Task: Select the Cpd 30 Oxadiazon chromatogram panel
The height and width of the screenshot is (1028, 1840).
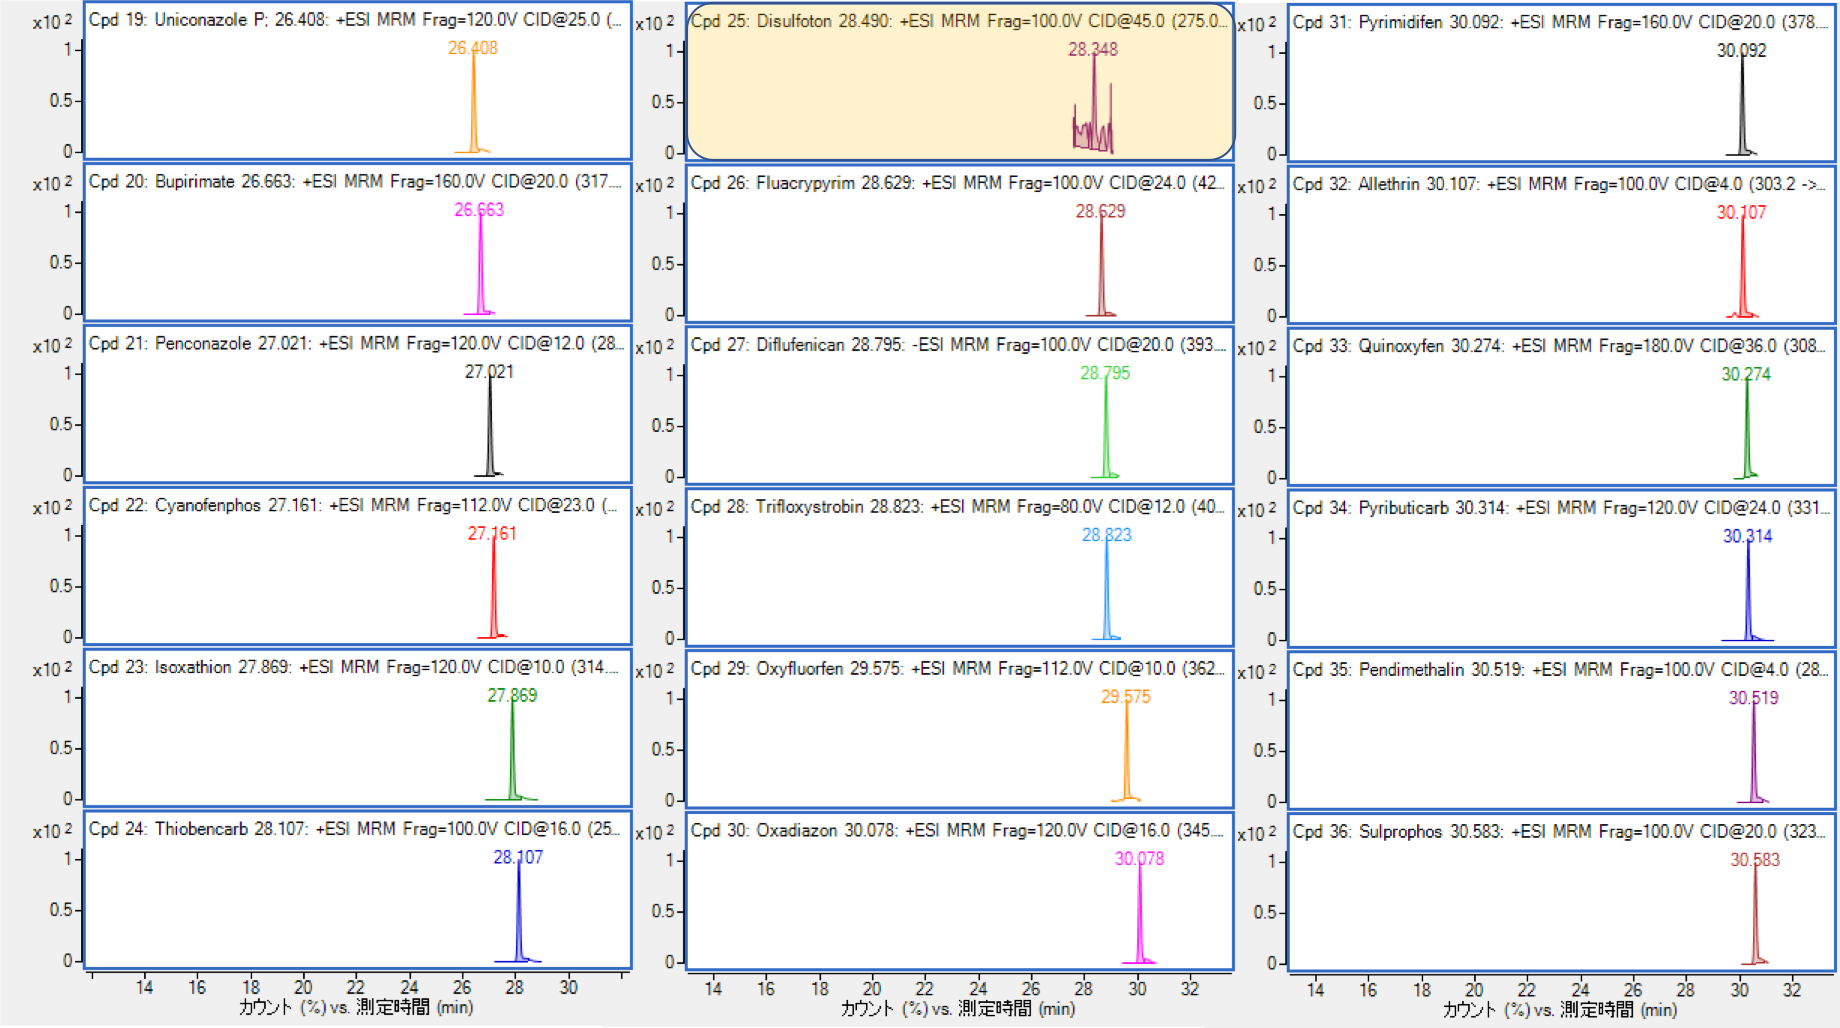Action: click(x=960, y=892)
